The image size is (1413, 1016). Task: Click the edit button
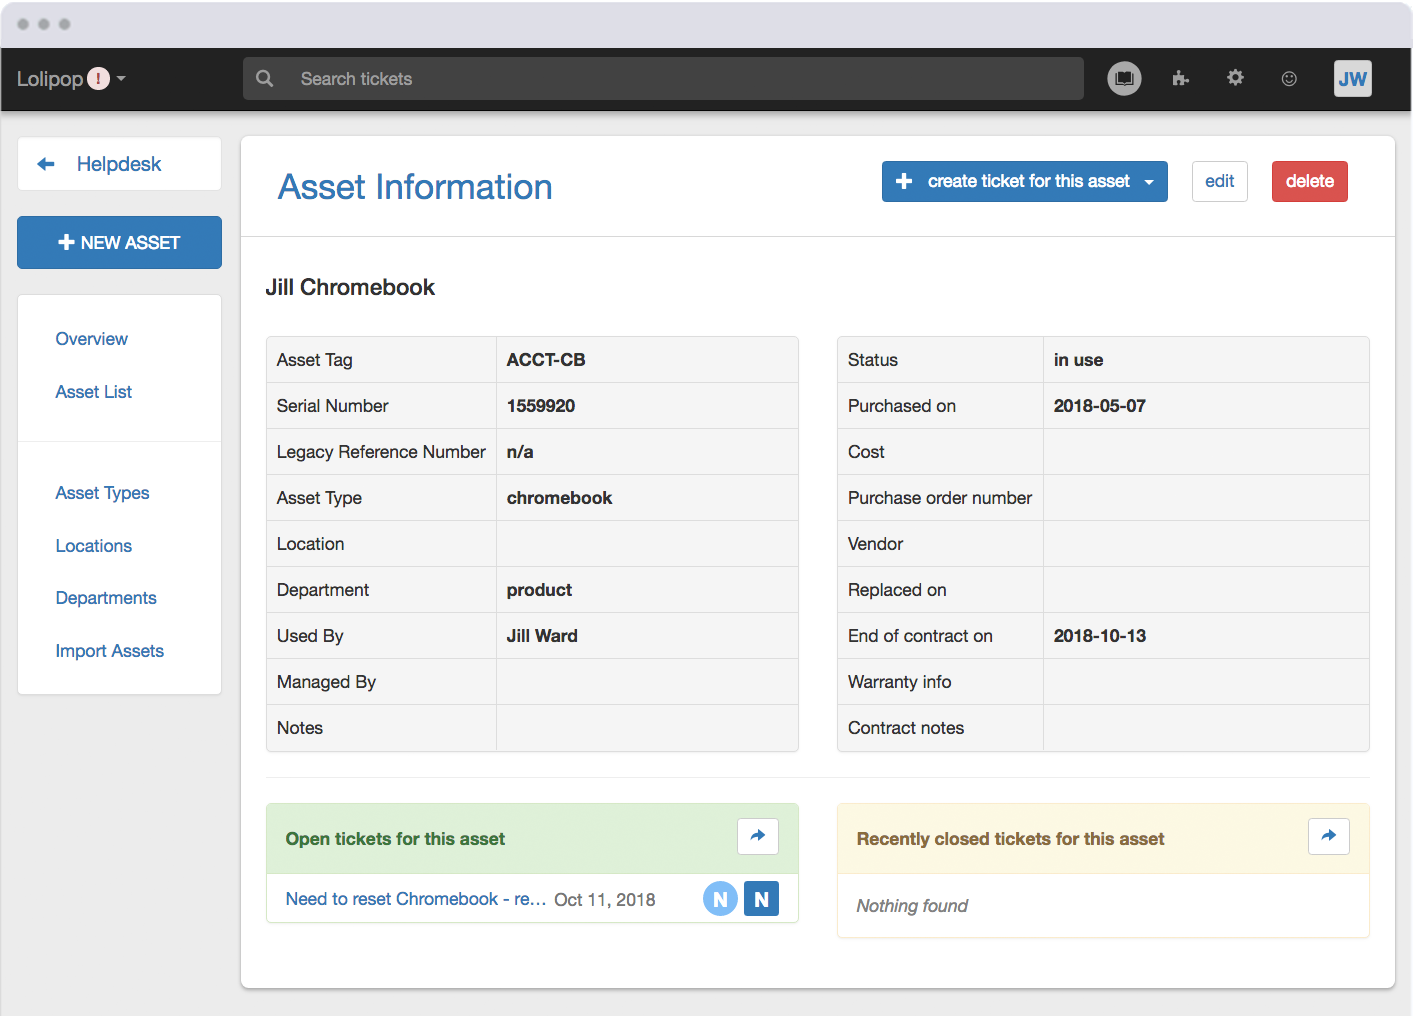coord(1219,181)
